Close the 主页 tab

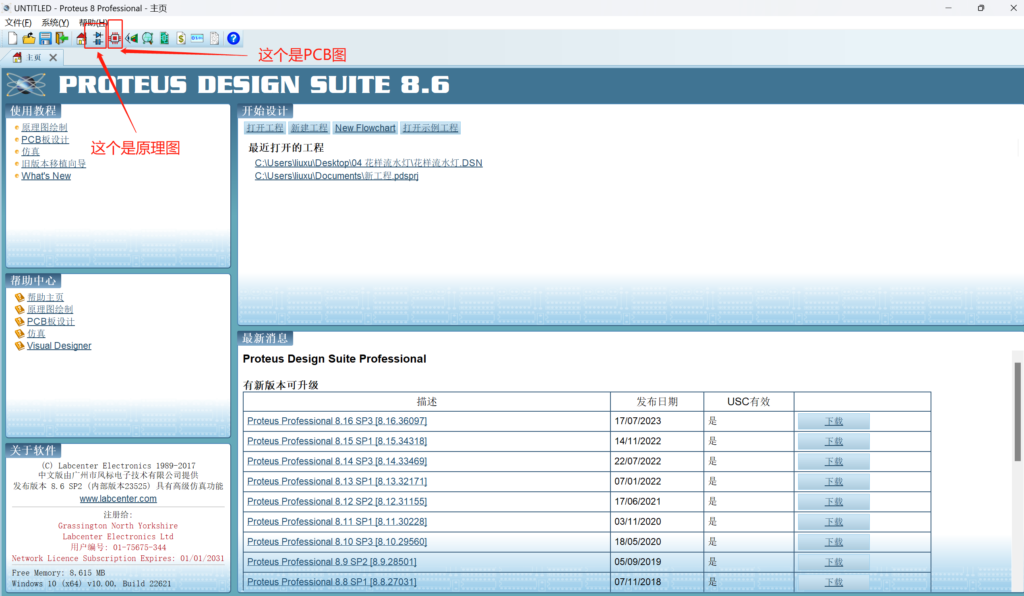tap(54, 58)
